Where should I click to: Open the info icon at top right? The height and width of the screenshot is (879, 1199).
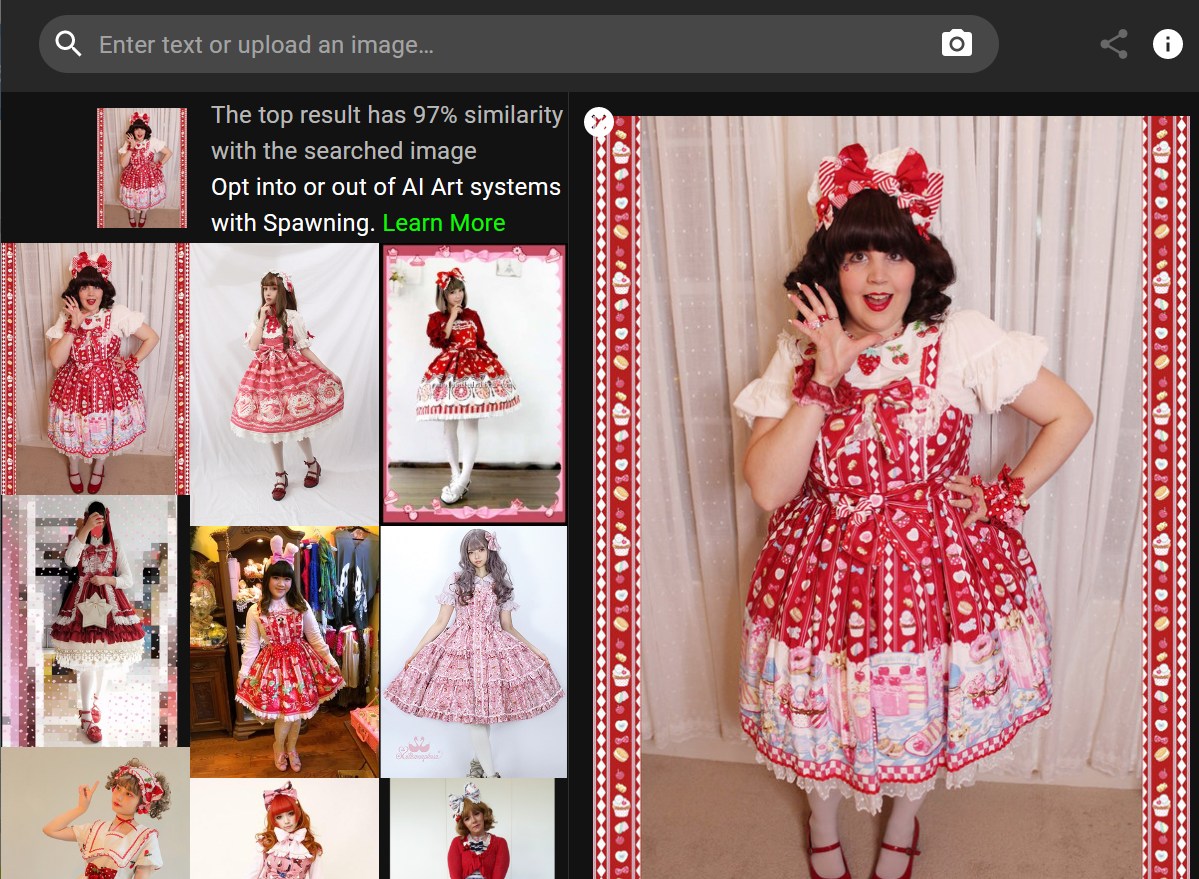(x=1167, y=44)
